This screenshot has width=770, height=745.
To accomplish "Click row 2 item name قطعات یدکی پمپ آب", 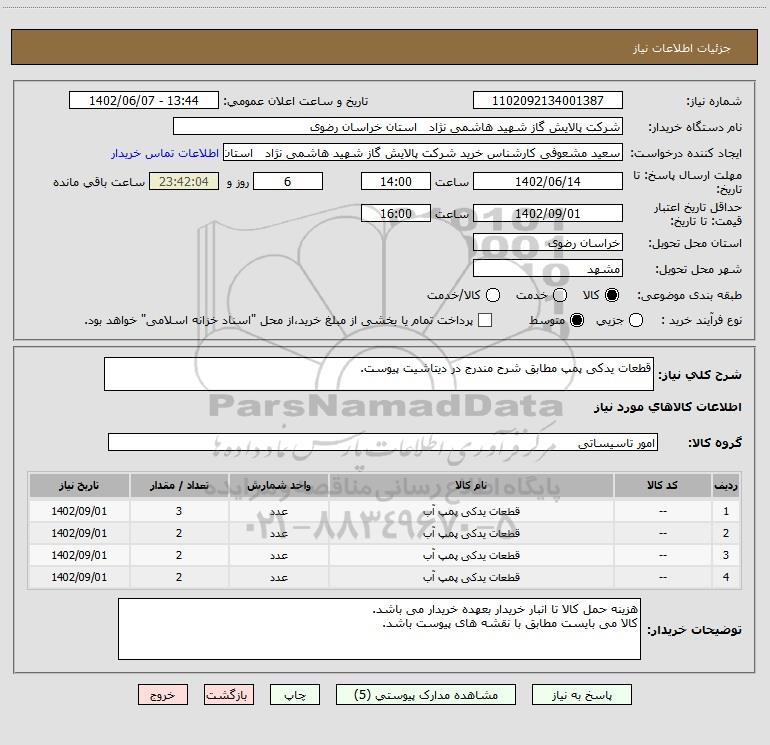I will tap(471, 533).
